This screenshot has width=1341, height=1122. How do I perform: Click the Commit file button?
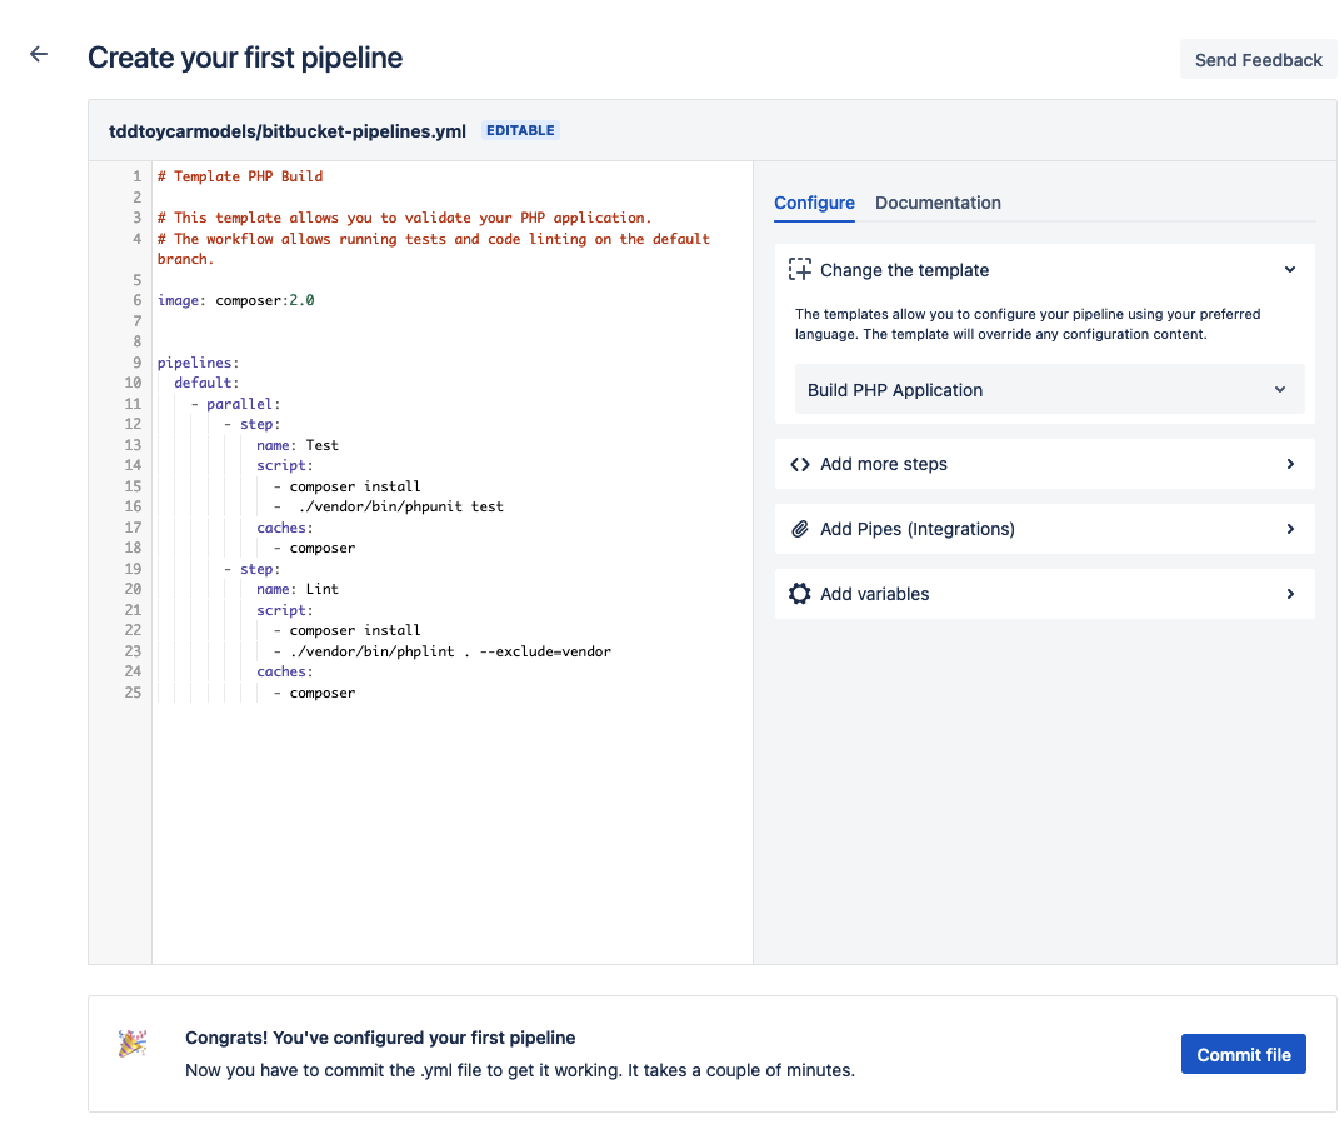click(1243, 1054)
